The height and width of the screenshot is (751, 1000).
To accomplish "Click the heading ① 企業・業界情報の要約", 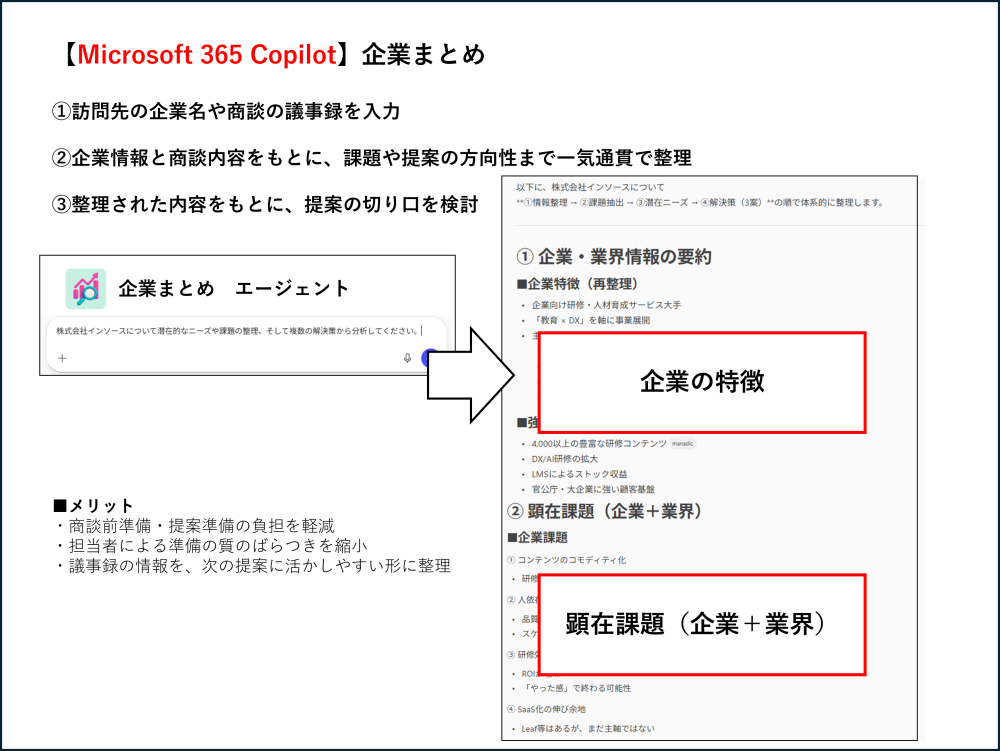I will click(614, 257).
